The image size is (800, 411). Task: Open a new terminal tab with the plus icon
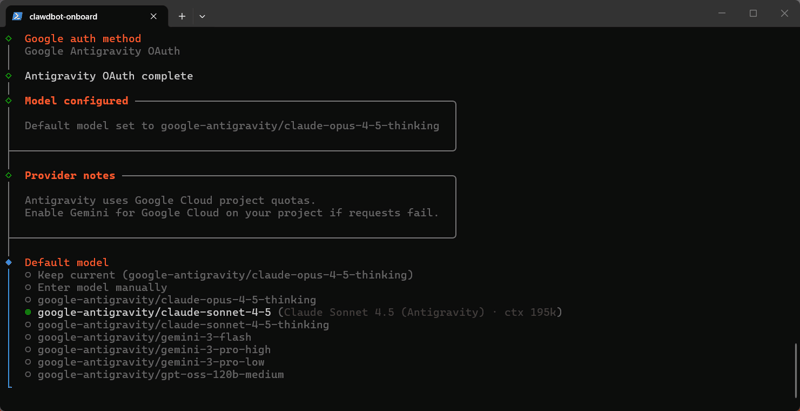[x=182, y=16]
